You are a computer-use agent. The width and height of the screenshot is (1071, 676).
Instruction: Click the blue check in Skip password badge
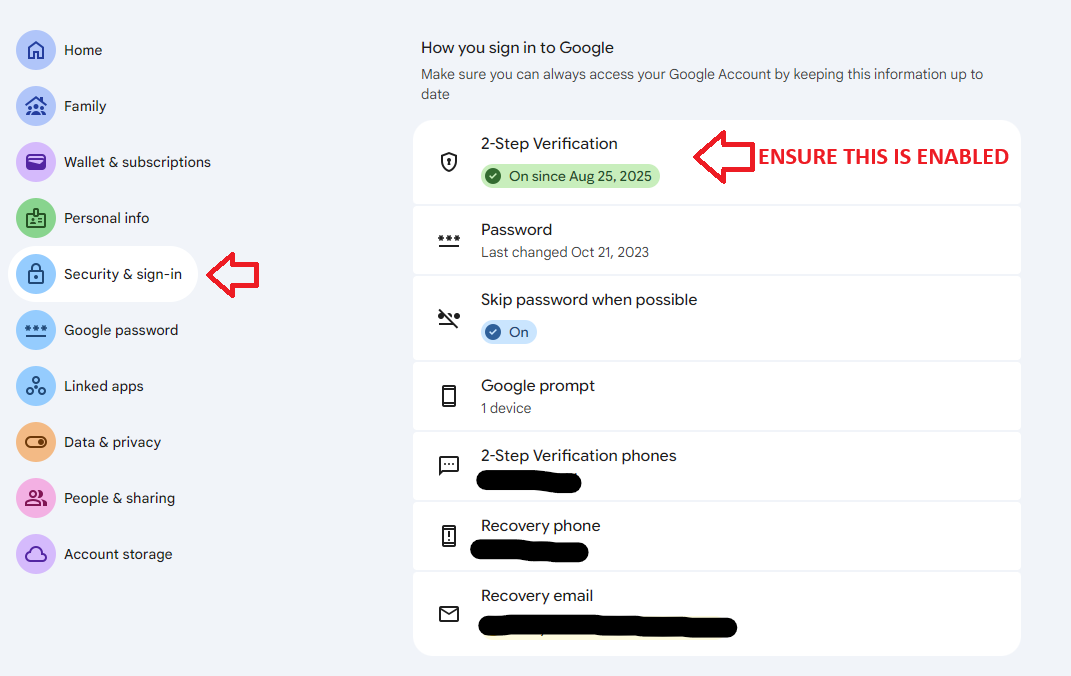point(493,332)
